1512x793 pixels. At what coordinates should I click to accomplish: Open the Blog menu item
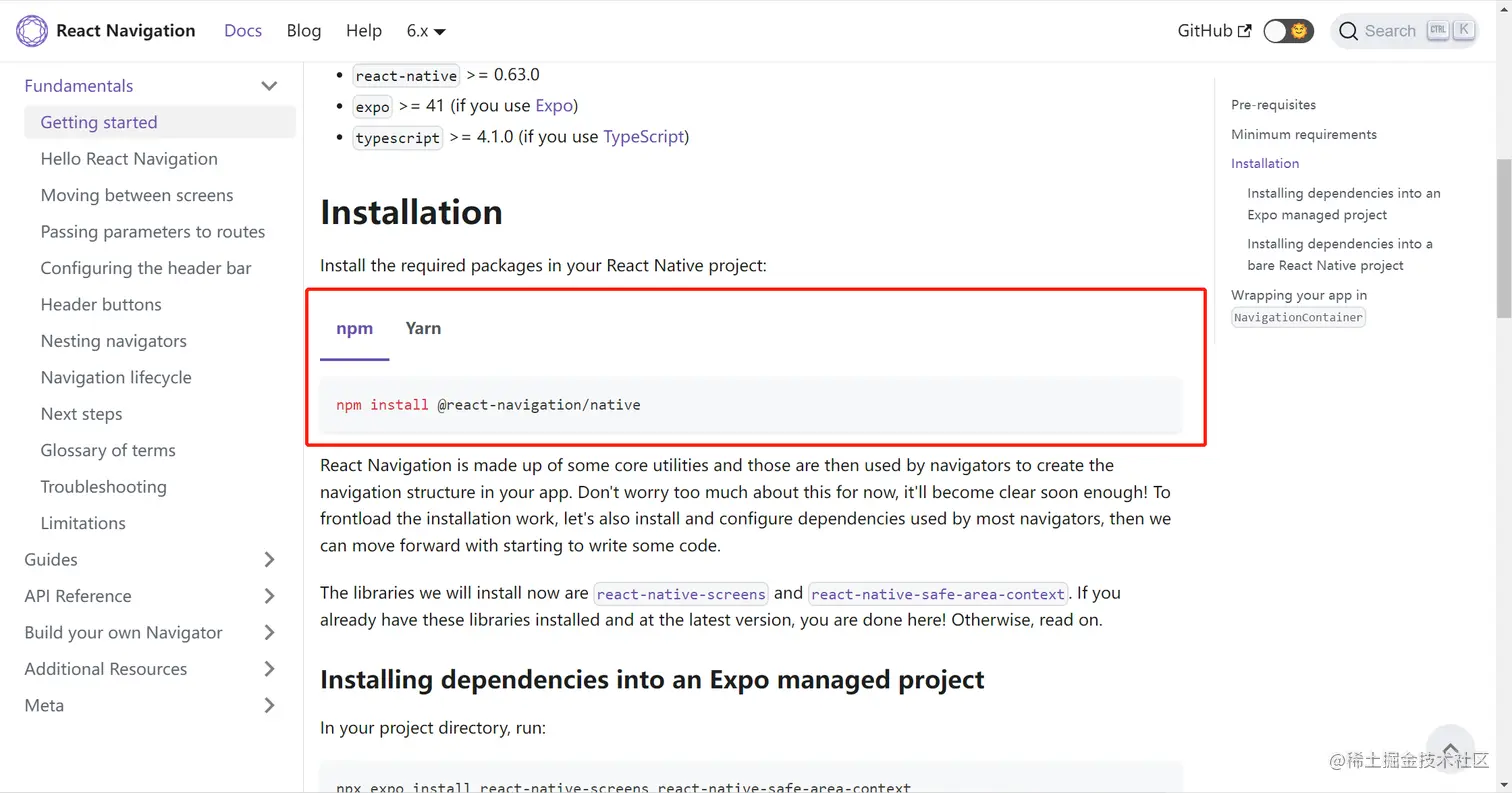point(304,31)
